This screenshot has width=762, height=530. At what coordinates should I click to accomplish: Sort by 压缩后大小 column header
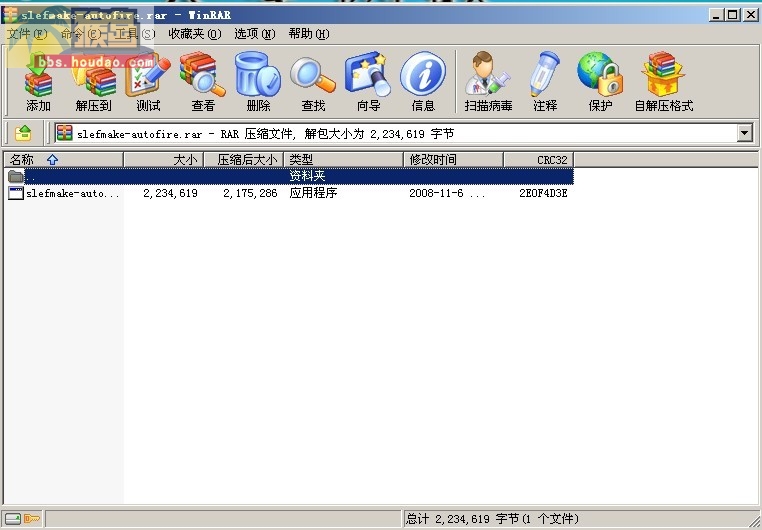coord(243,159)
